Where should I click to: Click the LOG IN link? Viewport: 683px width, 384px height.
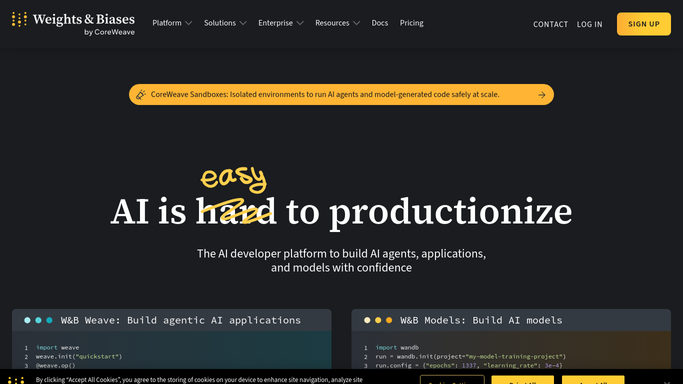pos(589,24)
